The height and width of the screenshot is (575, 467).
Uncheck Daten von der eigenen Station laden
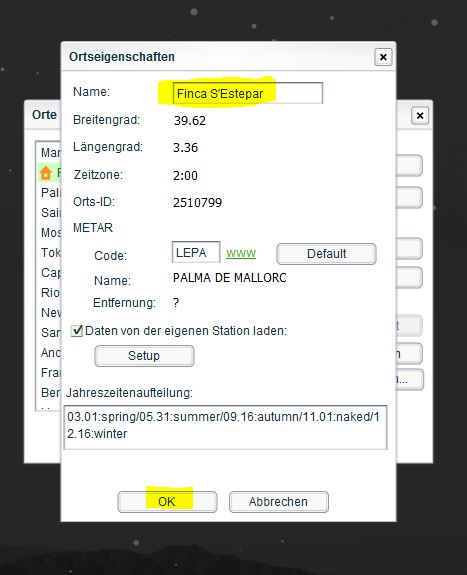click(77, 330)
